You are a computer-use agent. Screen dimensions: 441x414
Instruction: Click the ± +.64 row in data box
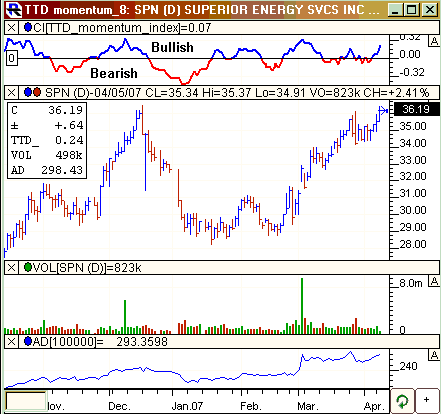[47, 125]
